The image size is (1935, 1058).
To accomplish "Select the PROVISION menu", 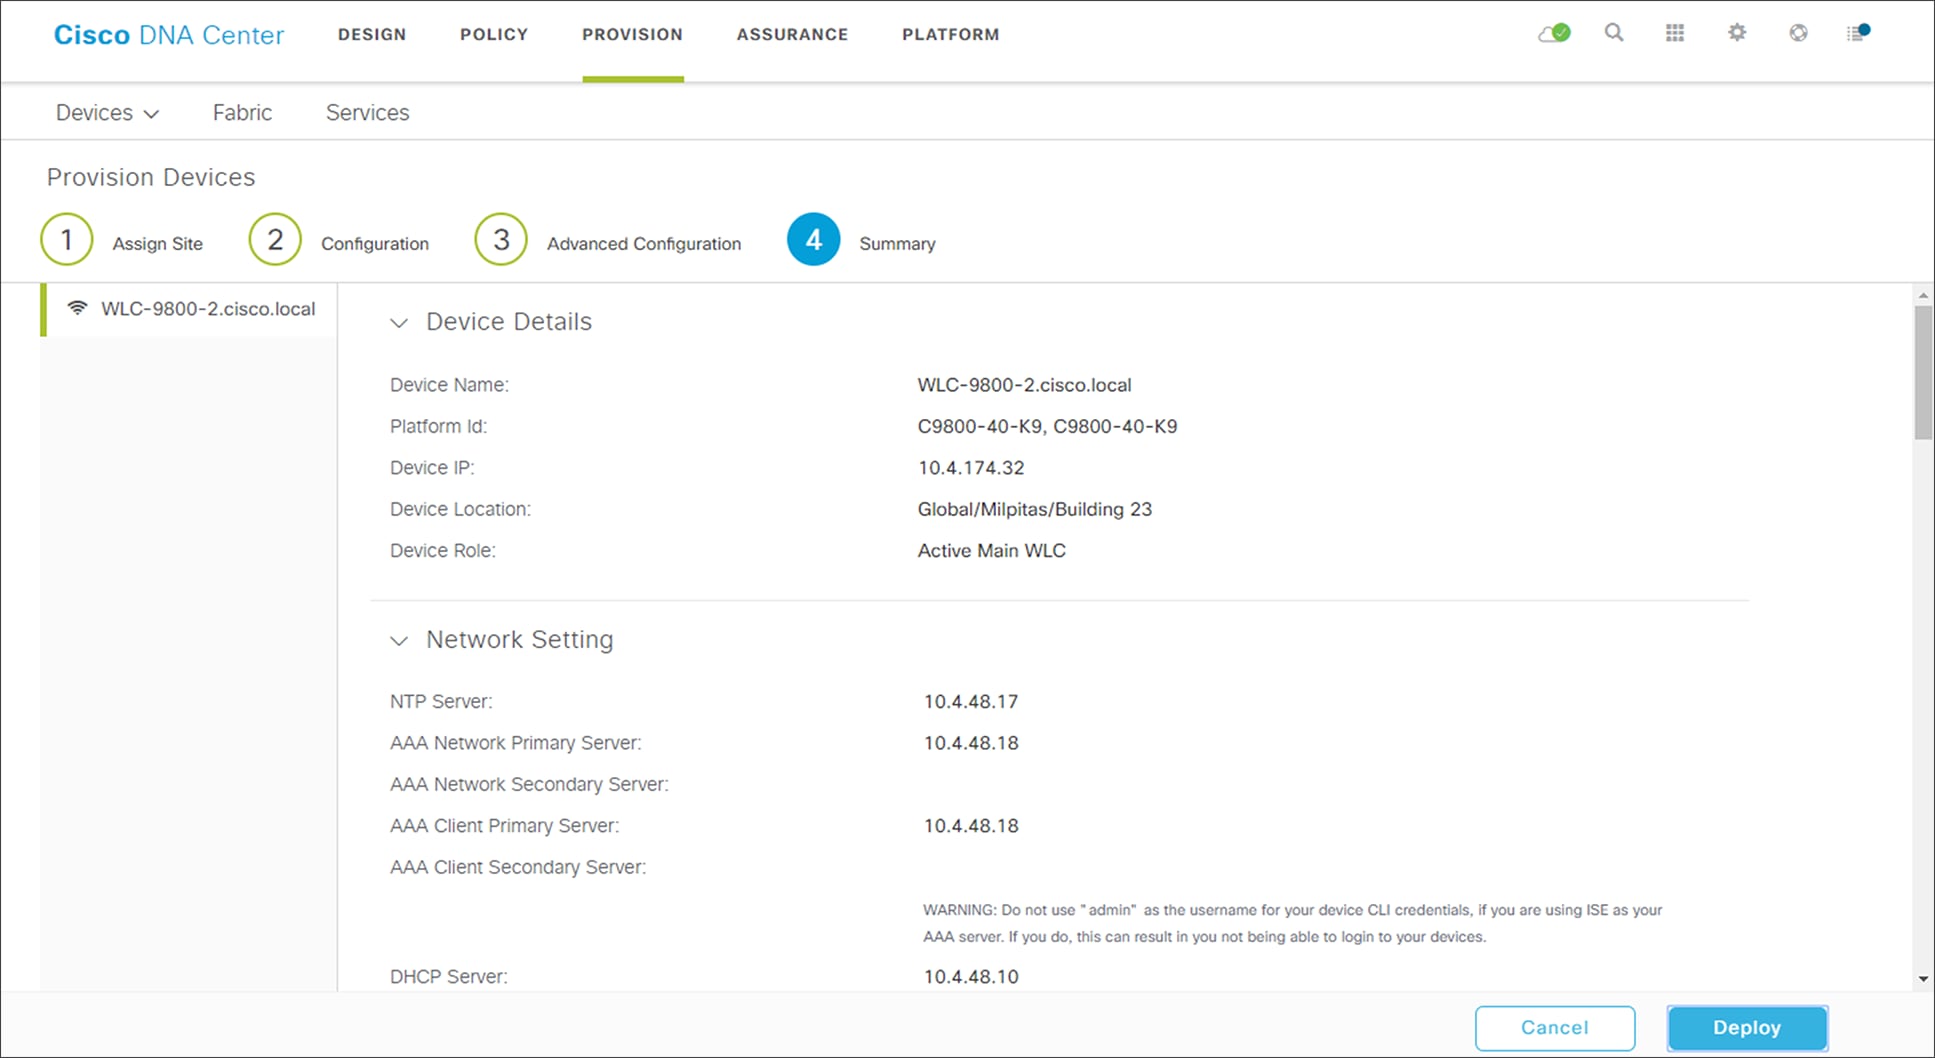I will click(633, 34).
